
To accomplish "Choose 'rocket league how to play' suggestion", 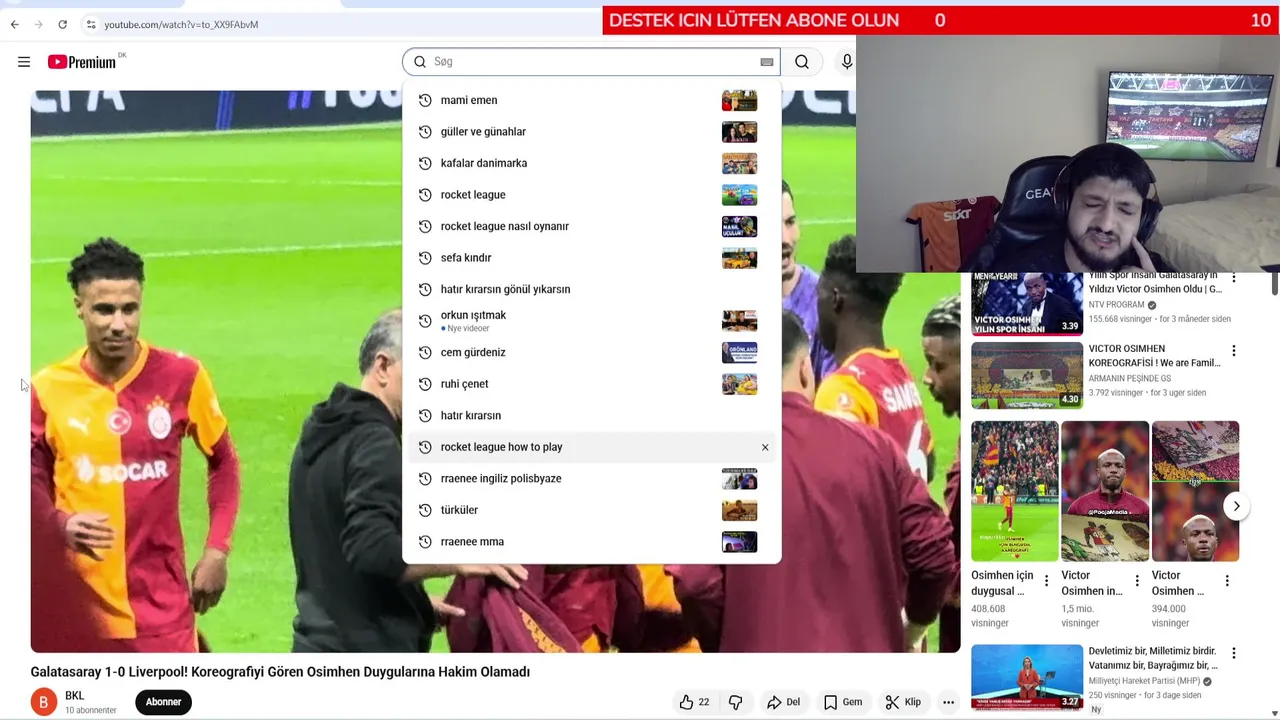I will (x=591, y=447).
